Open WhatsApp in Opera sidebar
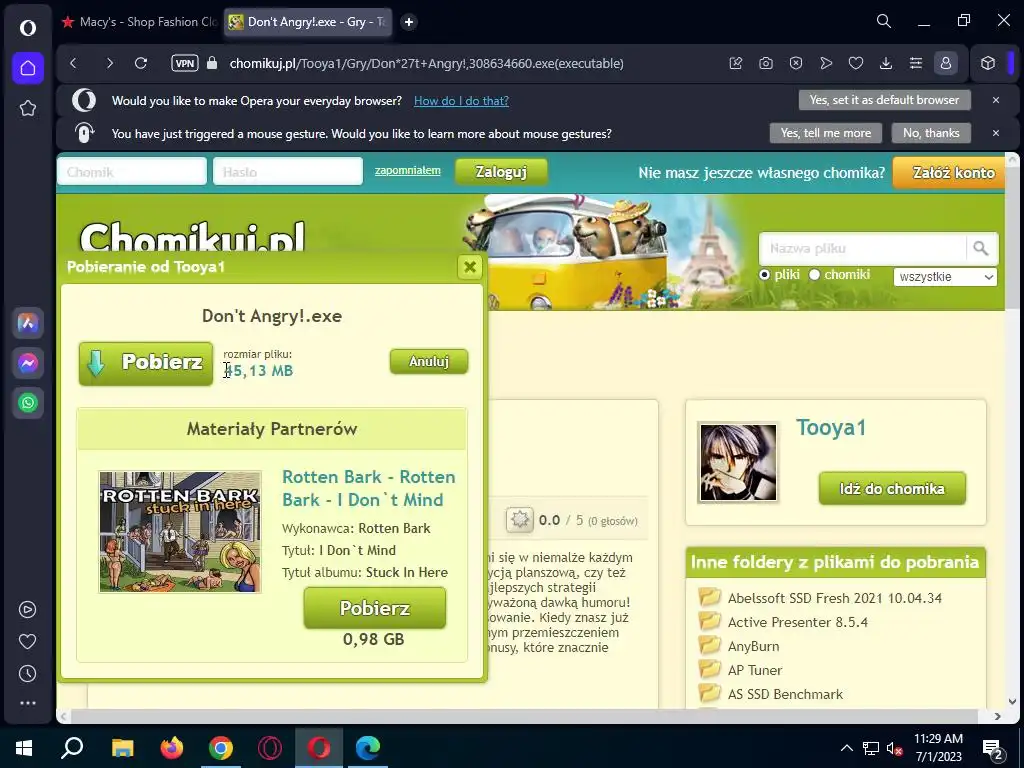Viewport: 1024px width, 768px height. pyautogui.click(x=27, y=403)
